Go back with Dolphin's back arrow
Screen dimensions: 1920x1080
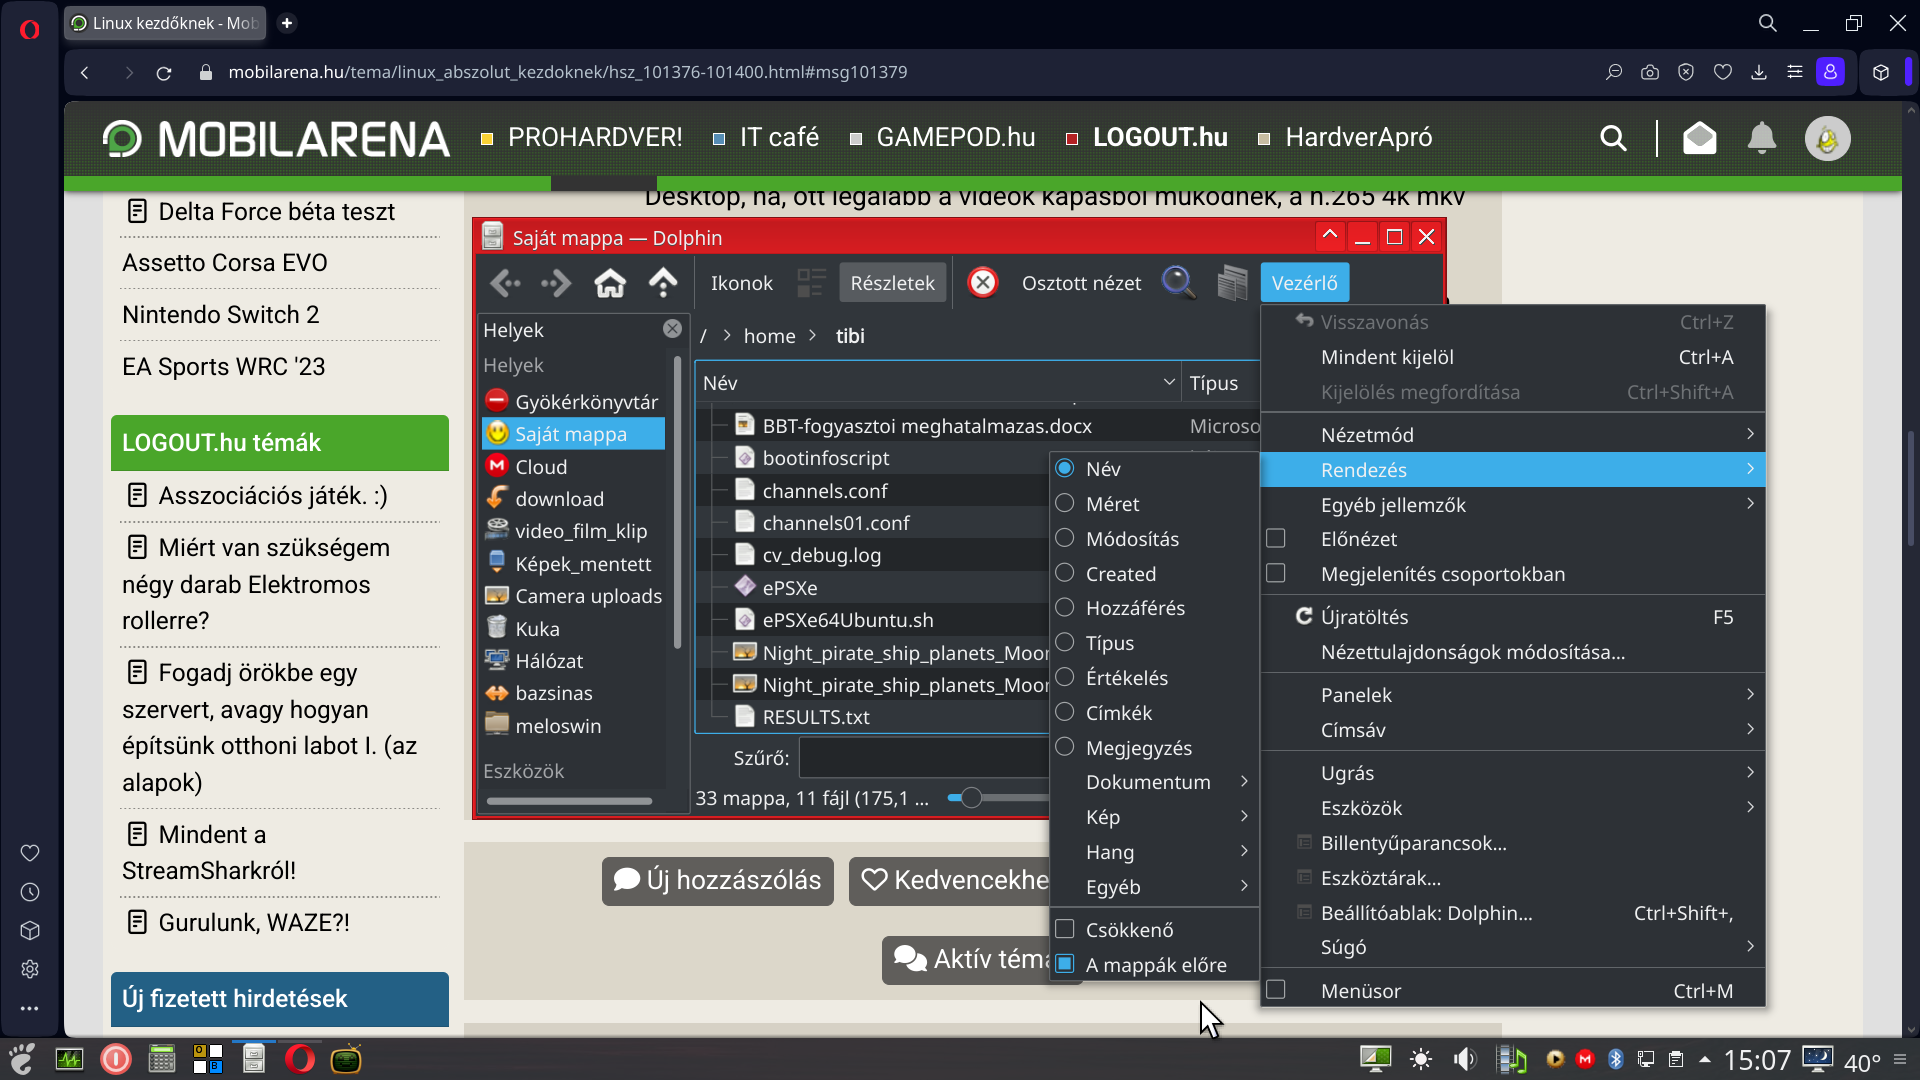(x=505, y=284)
